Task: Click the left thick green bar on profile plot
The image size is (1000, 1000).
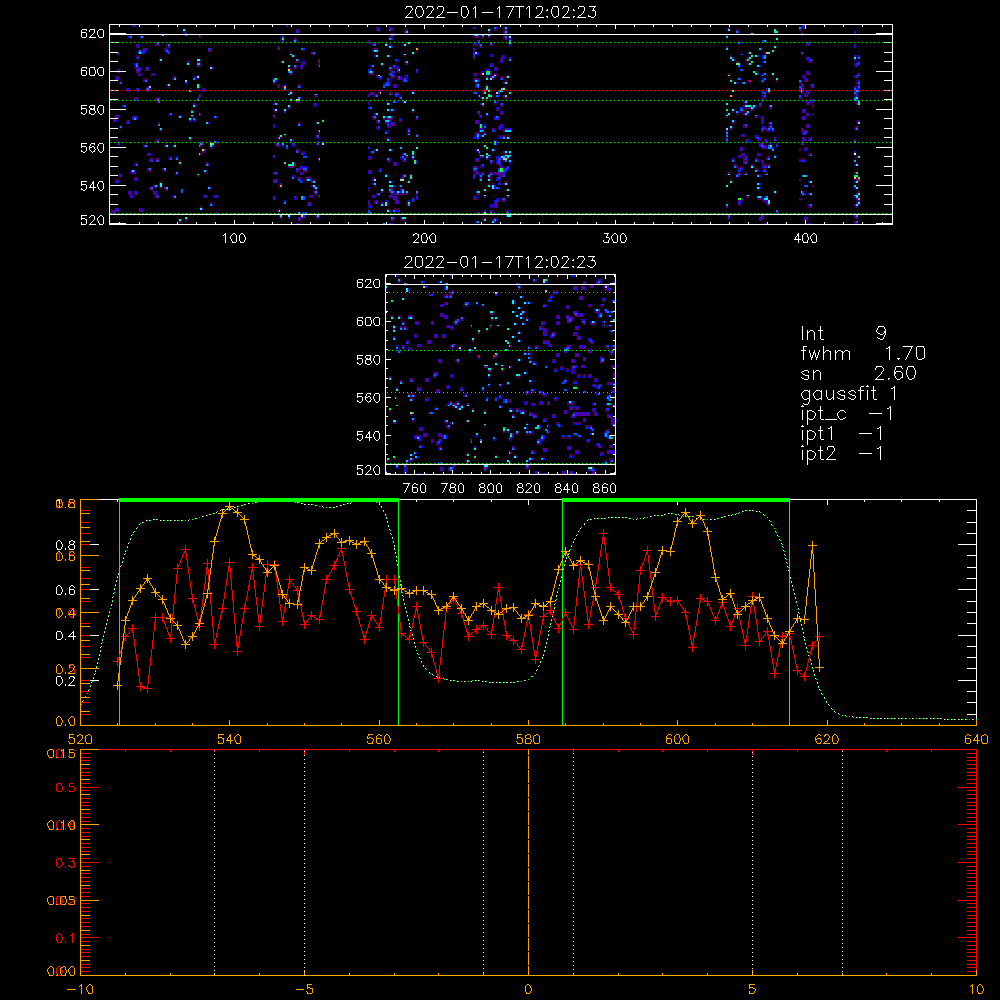Action: pos(259,501)
